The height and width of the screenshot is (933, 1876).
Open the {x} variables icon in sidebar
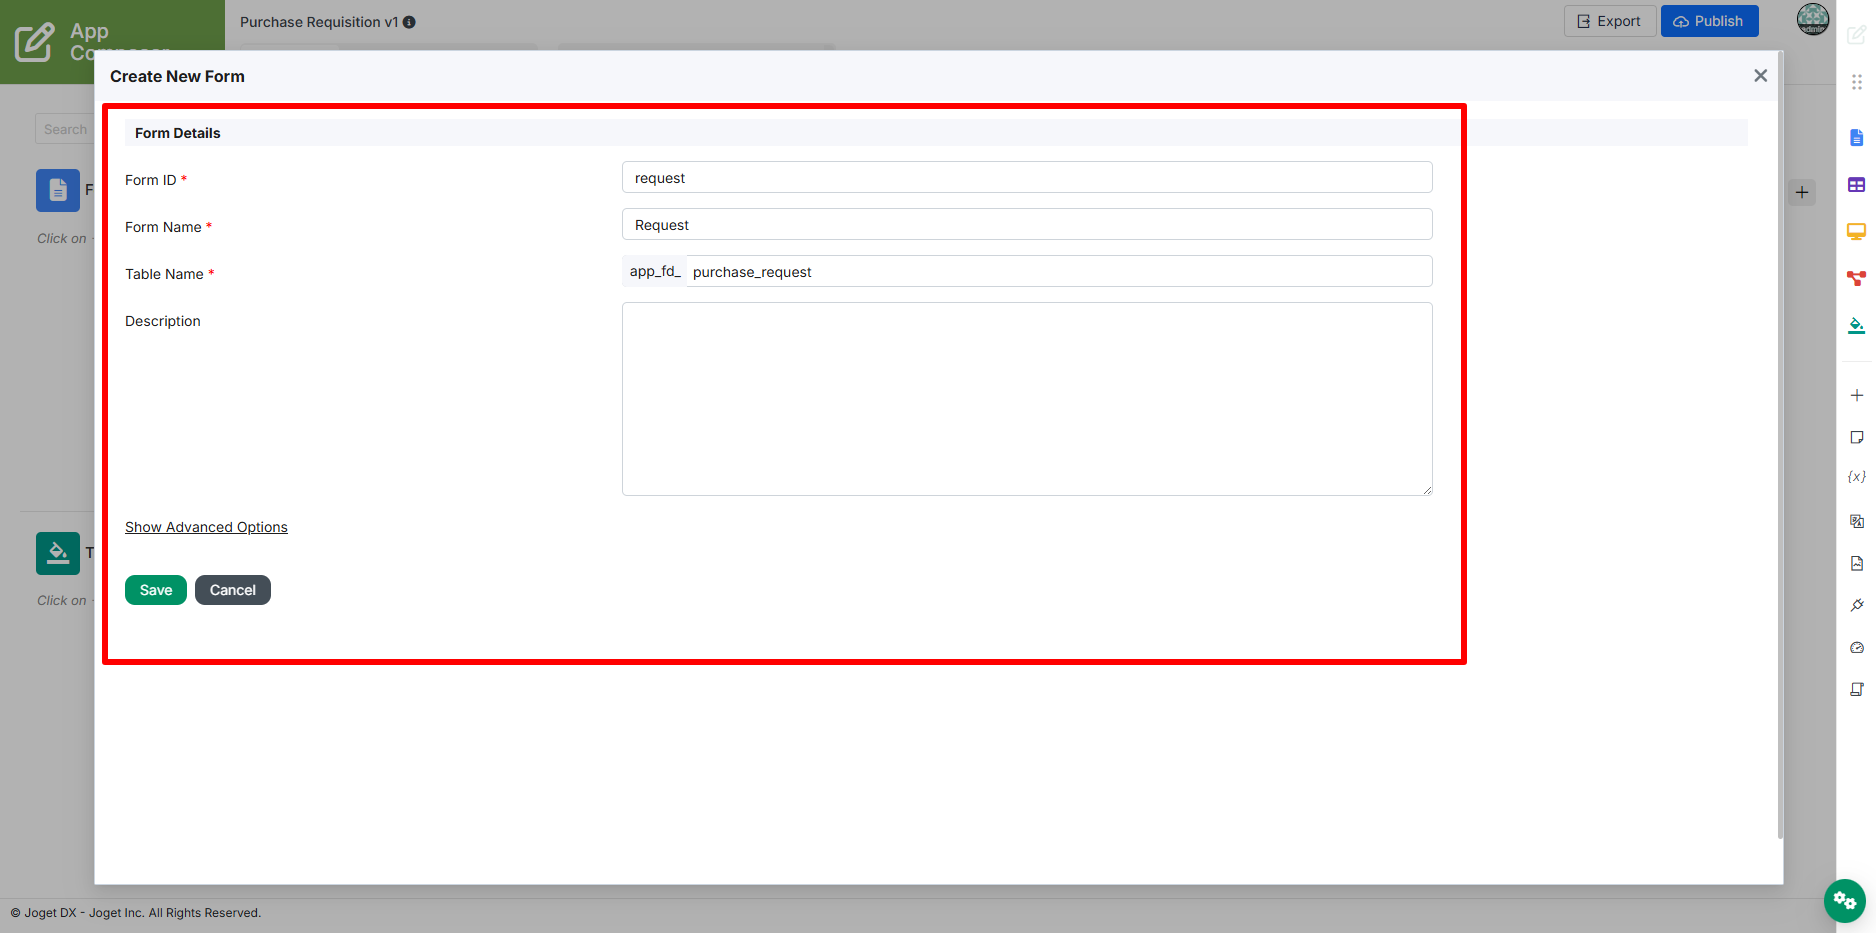1856,477
